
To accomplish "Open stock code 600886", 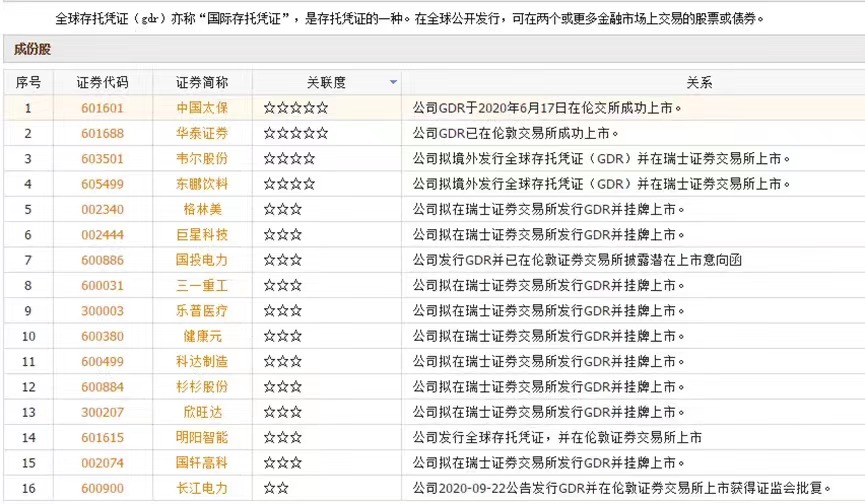I will point(103,260).
